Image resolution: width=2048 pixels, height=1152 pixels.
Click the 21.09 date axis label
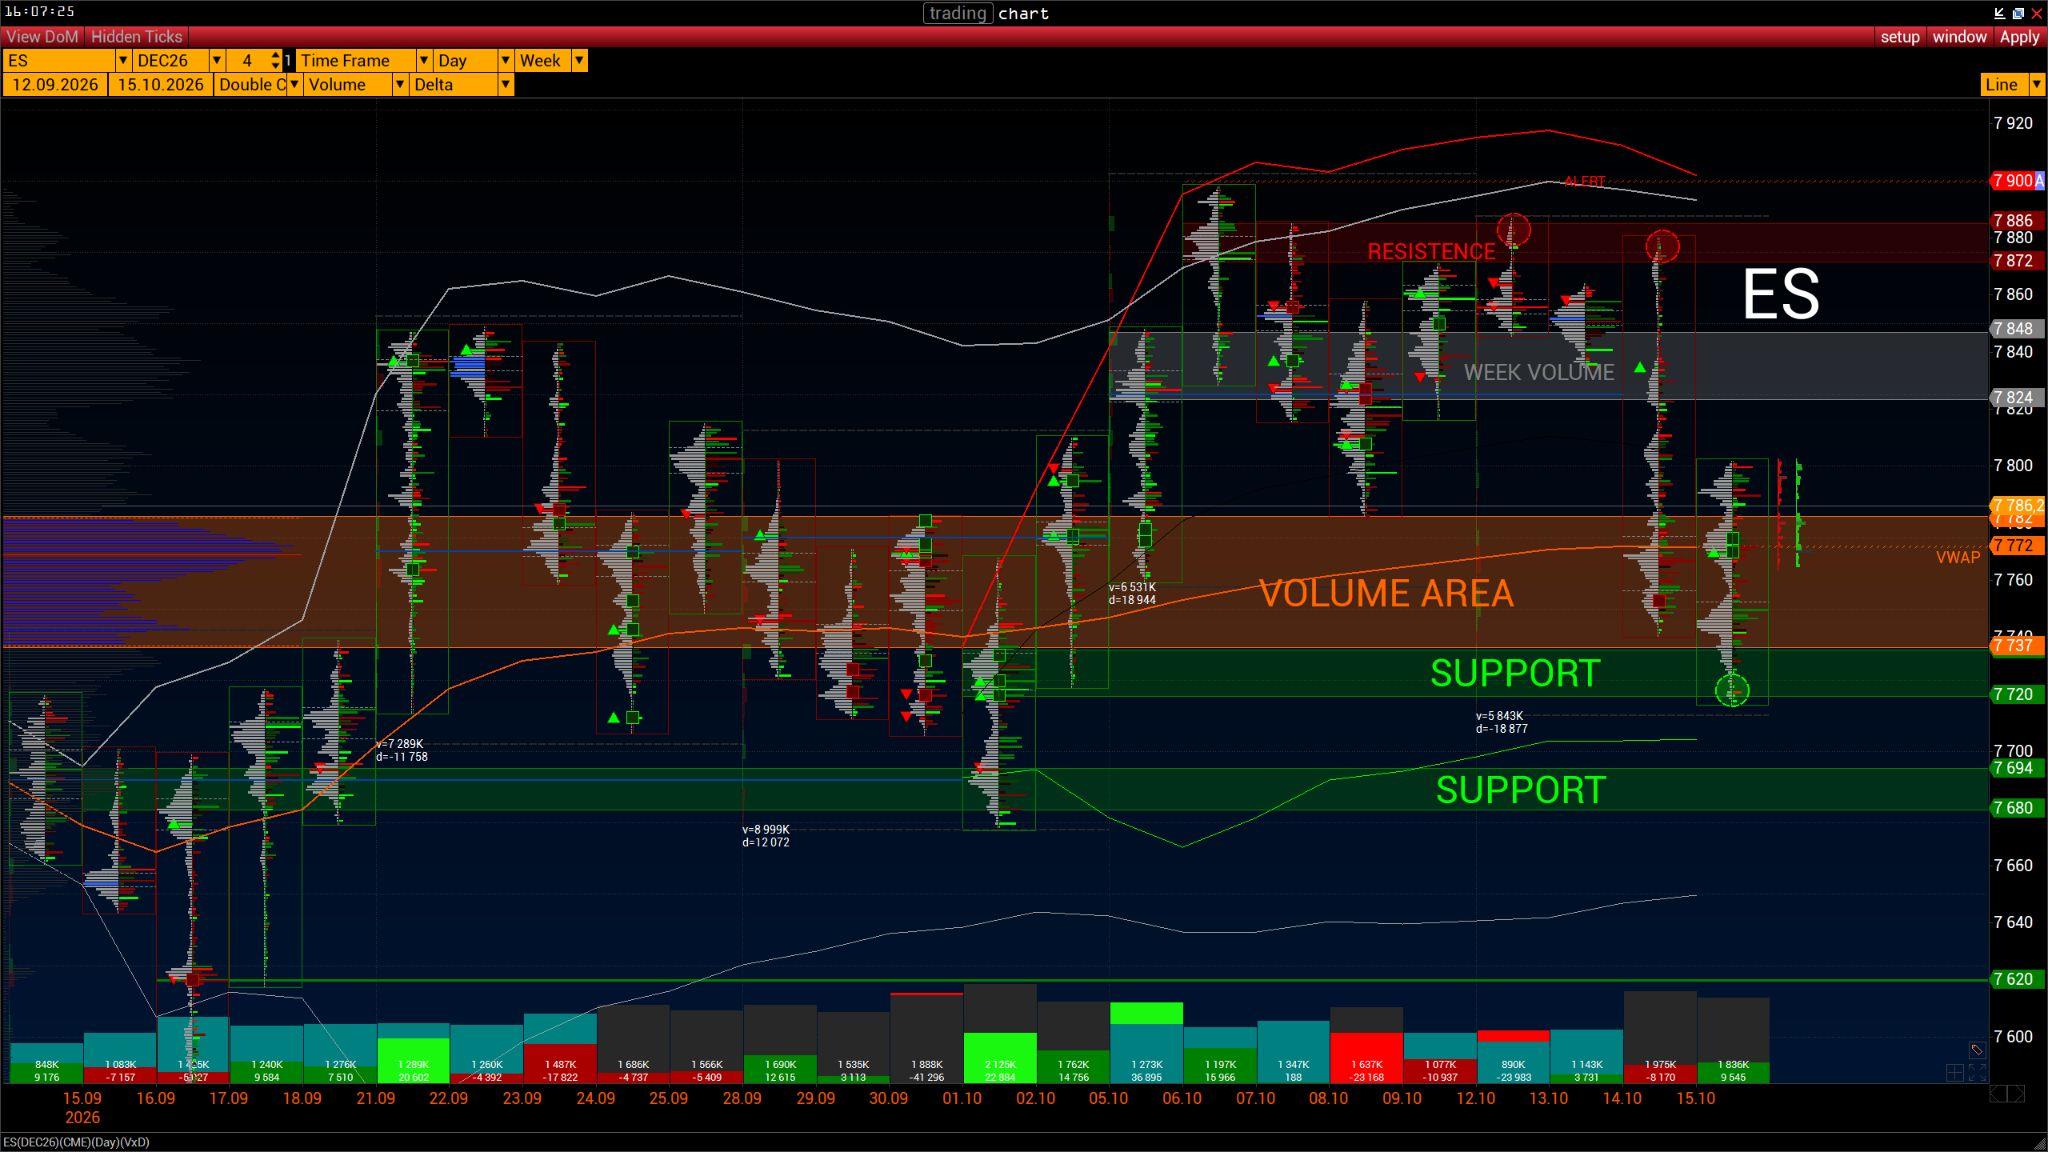[x=375, y=1098]
